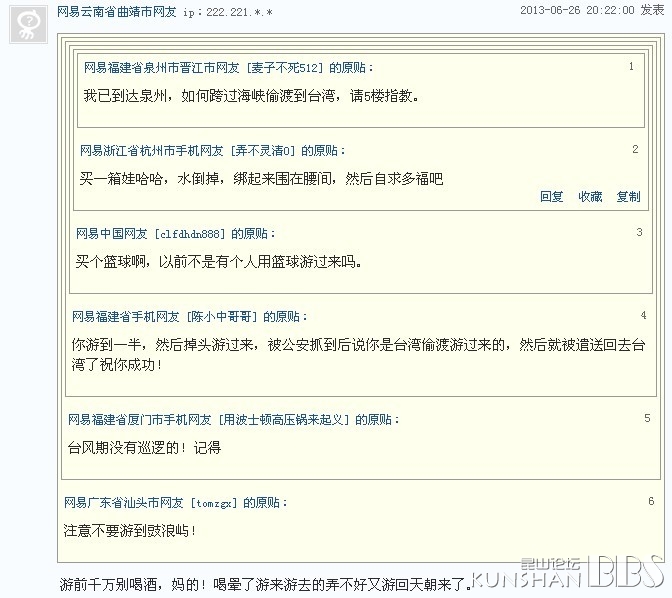
Task: Click the commenter avatar icon
Action: 28,24
